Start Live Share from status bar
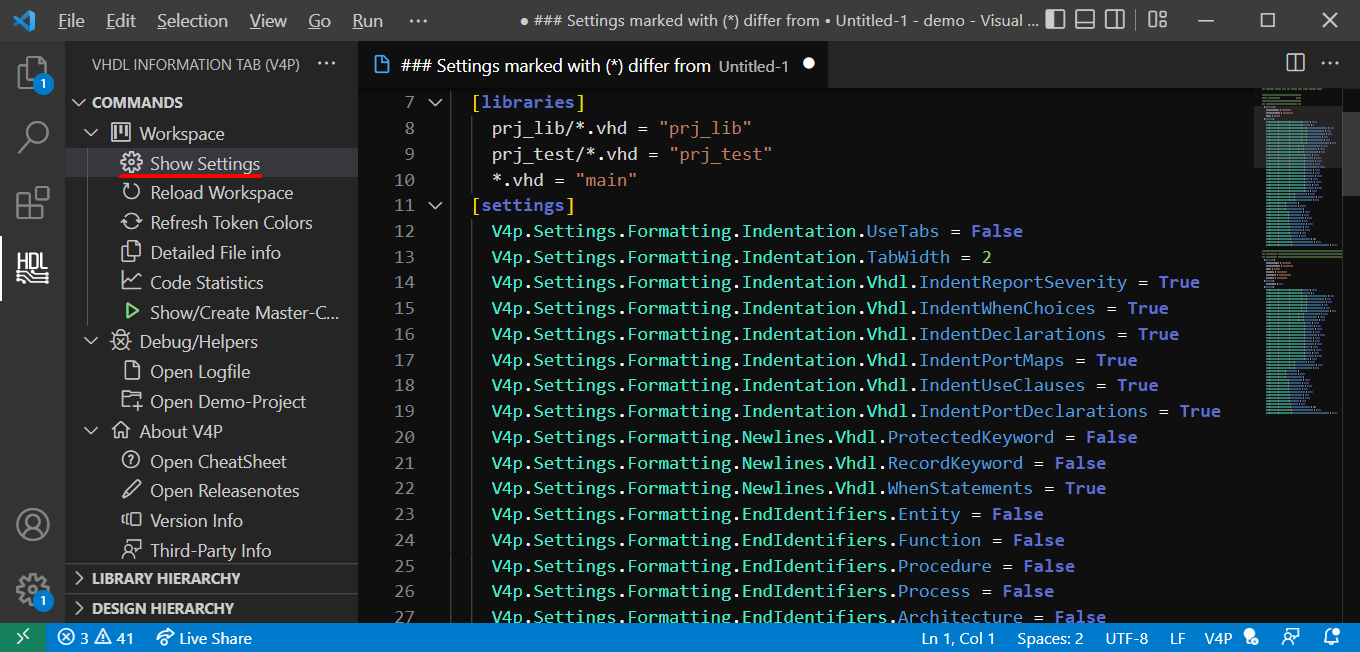Viewport: 1360px width, 652px height. click(203, 638)
